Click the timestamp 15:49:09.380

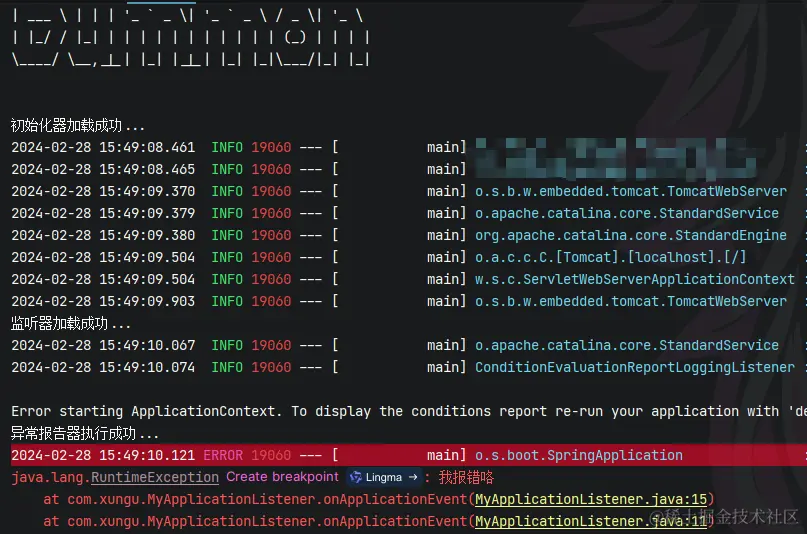pyautogui.click(x=147, y=235)
